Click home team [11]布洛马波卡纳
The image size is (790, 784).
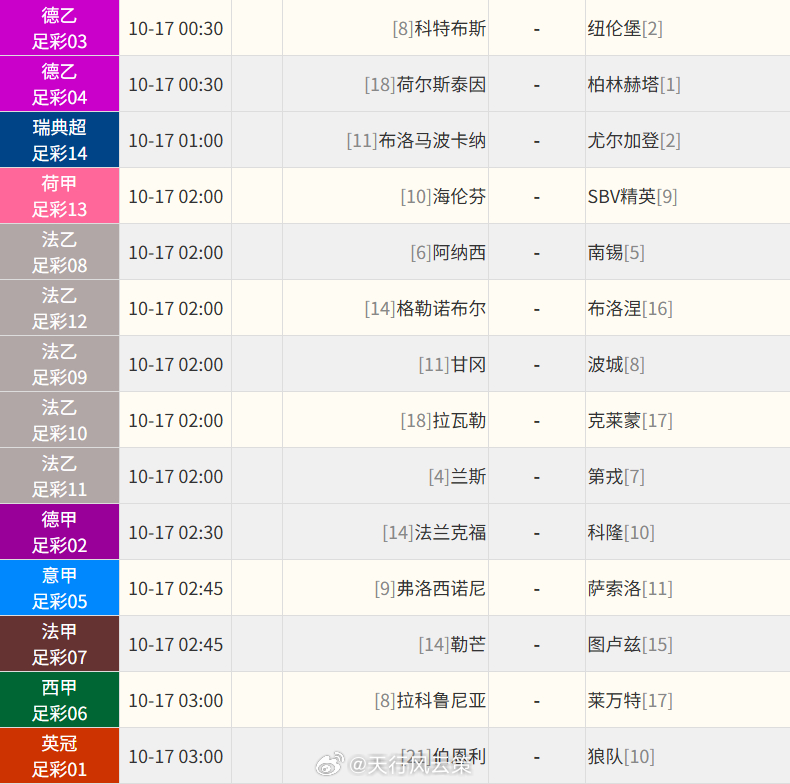(416, 141)
